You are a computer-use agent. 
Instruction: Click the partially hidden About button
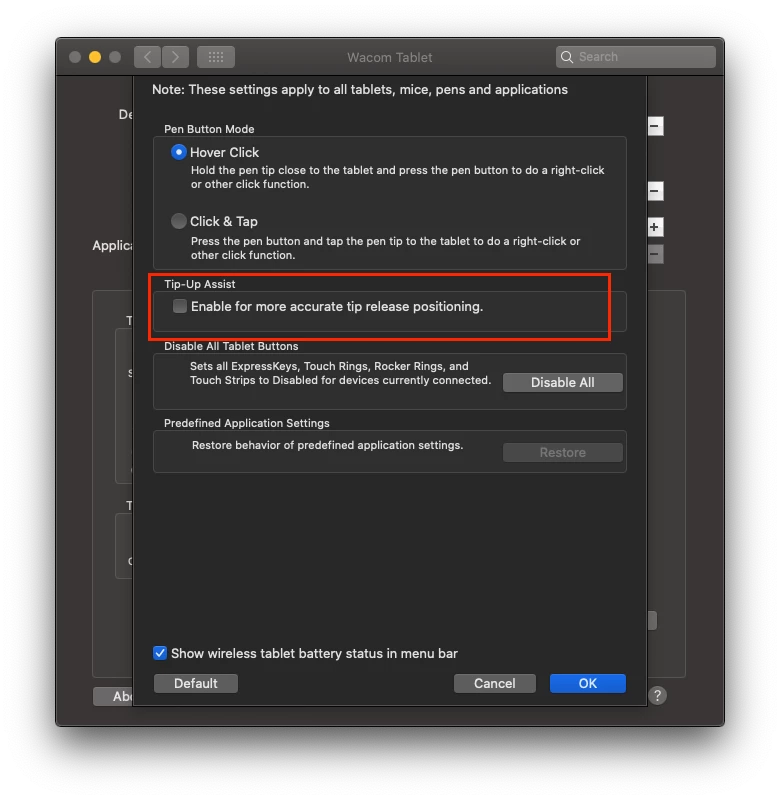[113, 696]
